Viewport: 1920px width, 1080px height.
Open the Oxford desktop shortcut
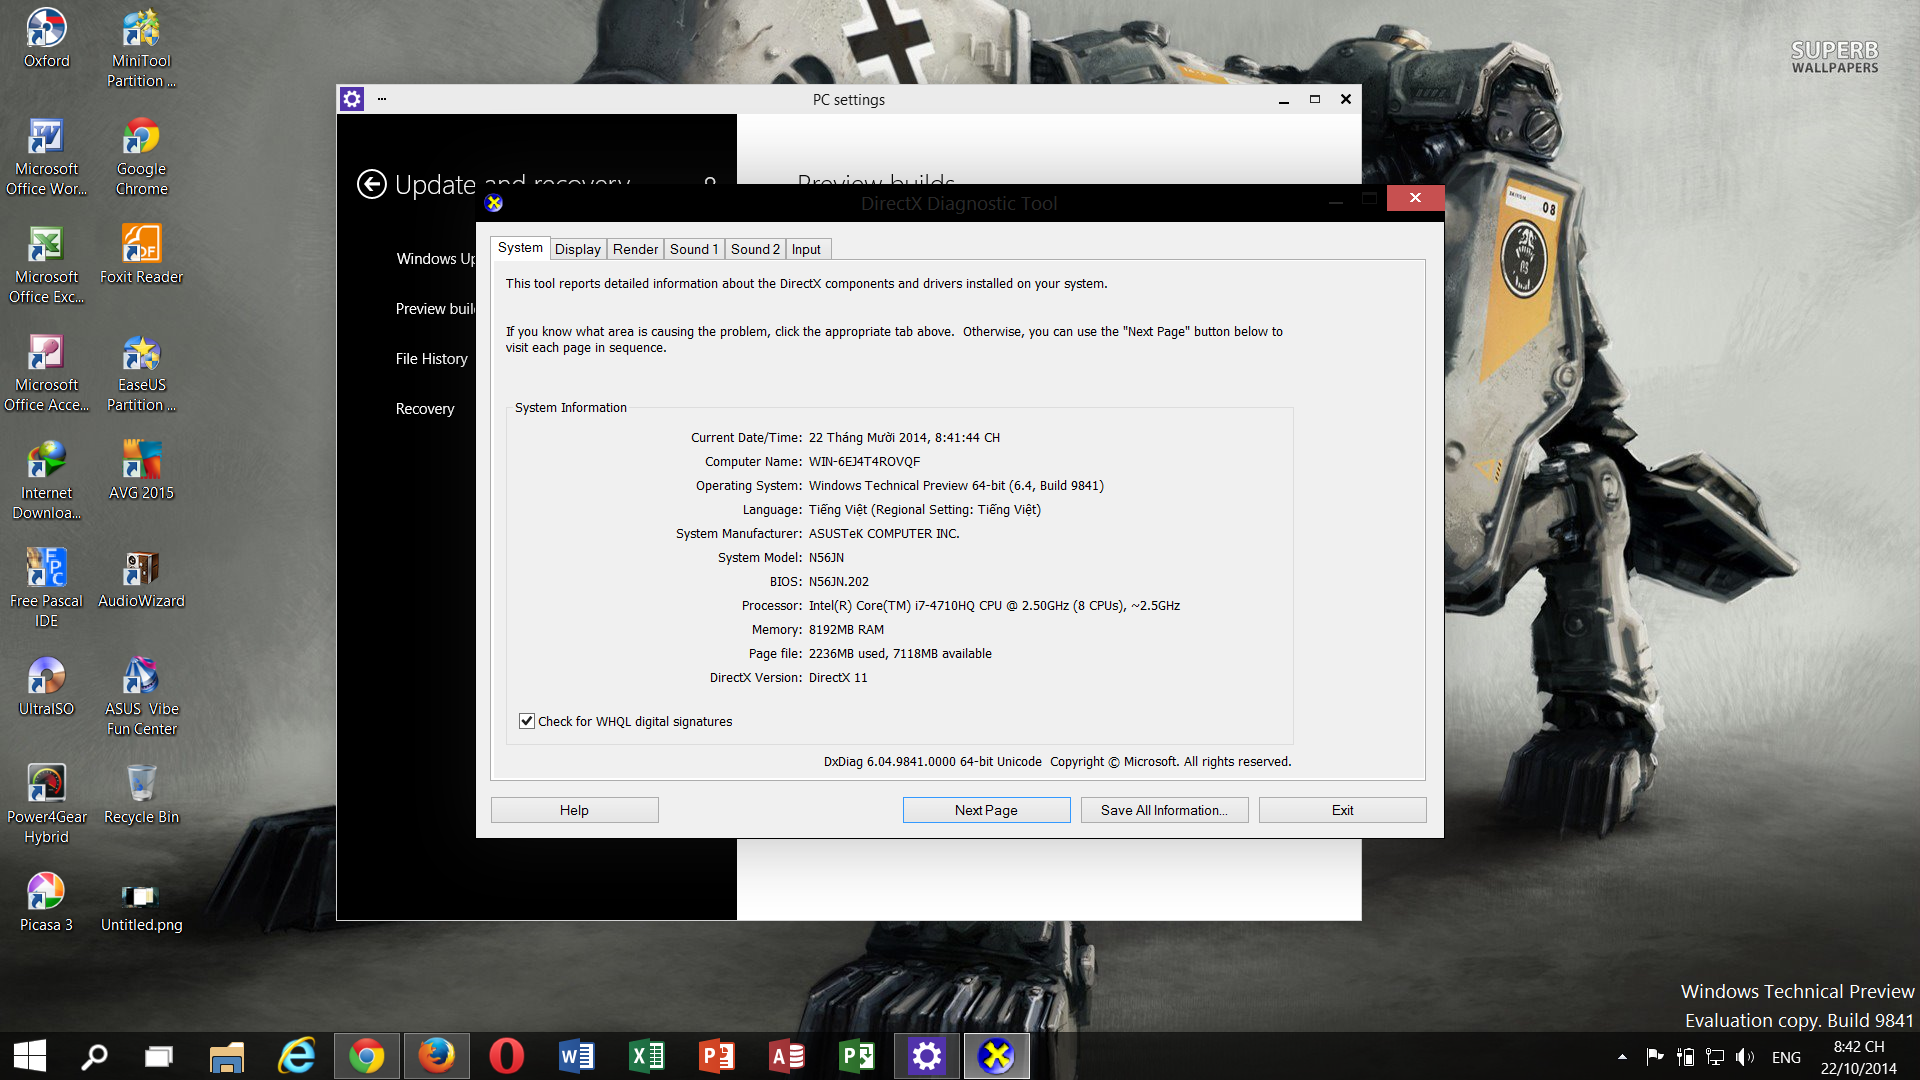[x=46, y=38]
